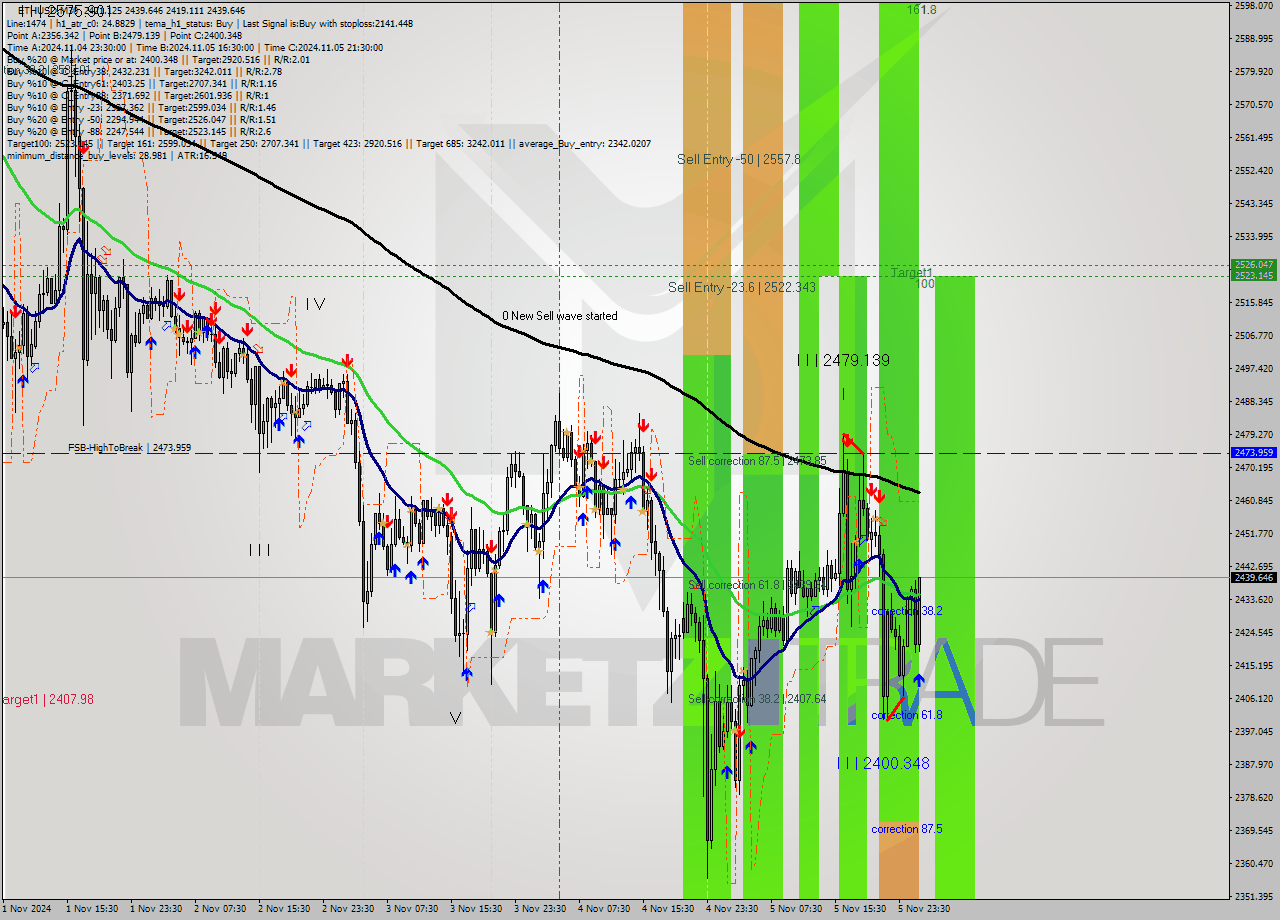Click the '2 Nov 23:30' time axis label

[x=348, y=909]
